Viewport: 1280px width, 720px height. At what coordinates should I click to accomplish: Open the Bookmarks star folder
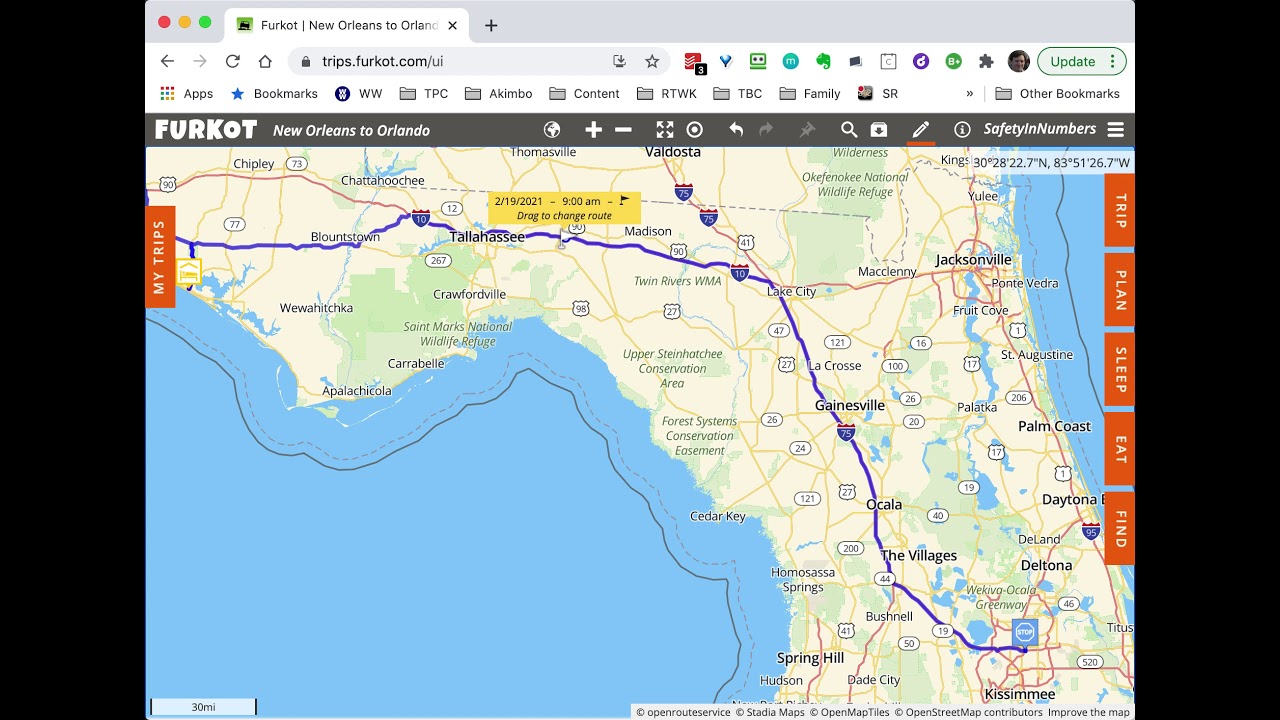pyautogui.click(x=274, y=93)
